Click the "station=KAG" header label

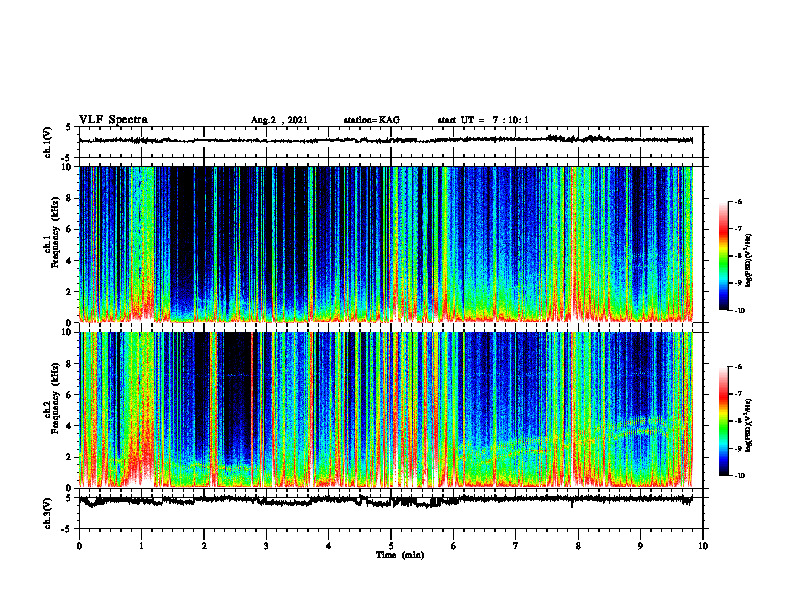click(x=371, y=120)
